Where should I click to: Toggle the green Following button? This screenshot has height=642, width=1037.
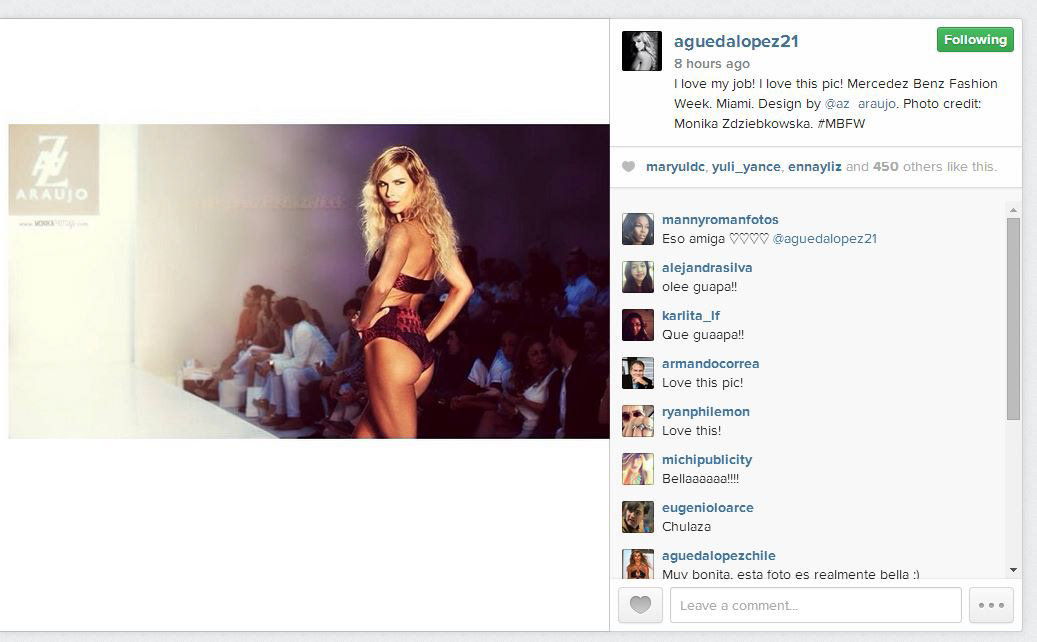pos(975,40)
